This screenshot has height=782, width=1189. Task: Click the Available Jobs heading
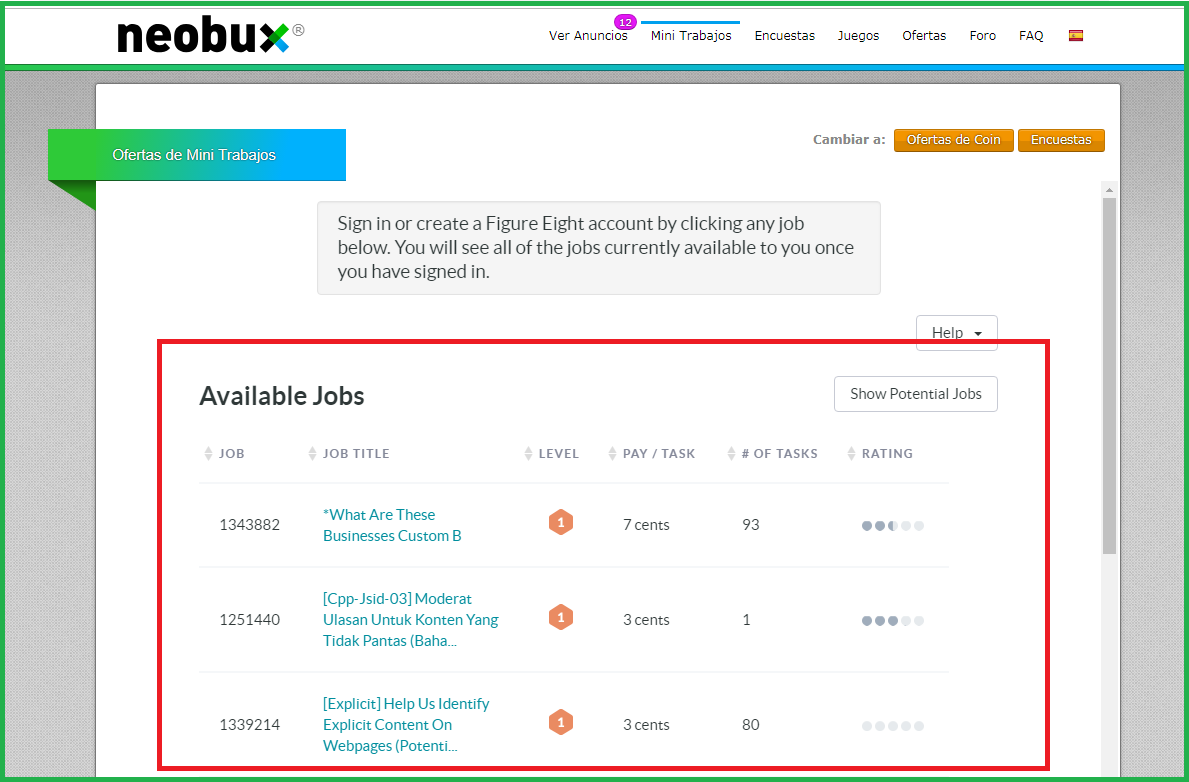[281, 396]
